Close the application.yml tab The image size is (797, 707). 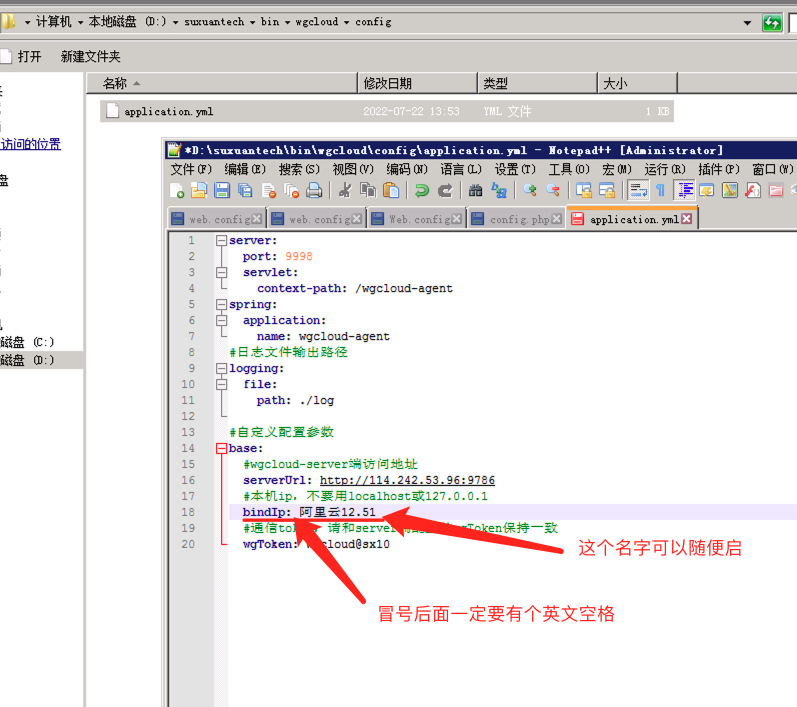pyautogui.click(x=686, y=219)
